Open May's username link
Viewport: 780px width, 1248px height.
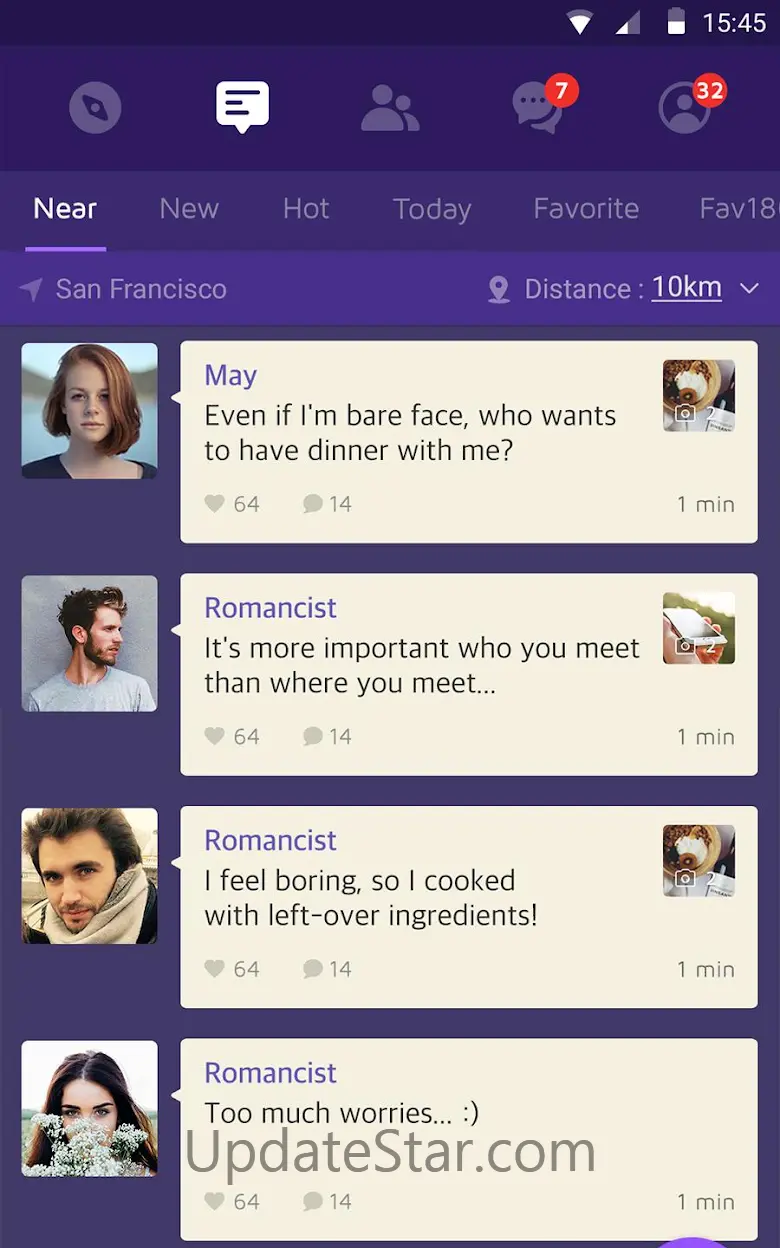(x=231, y=375)
